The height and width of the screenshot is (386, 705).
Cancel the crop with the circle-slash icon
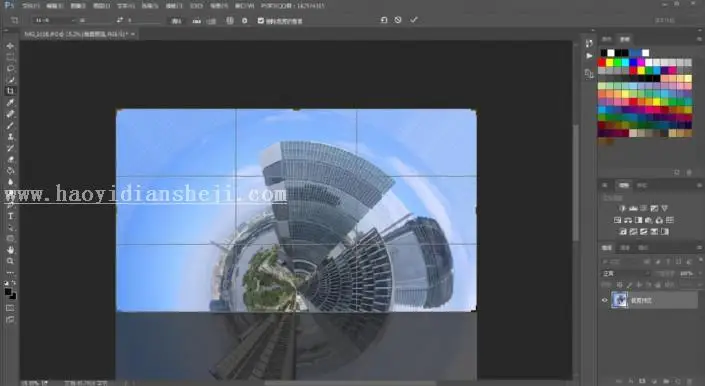click(x=398, y=20)
